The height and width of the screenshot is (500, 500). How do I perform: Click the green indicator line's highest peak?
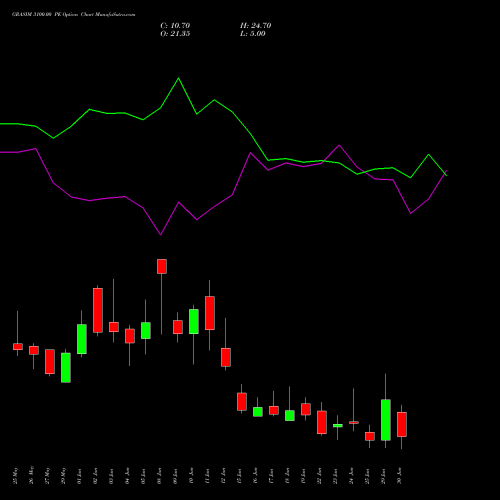[178, 78]
